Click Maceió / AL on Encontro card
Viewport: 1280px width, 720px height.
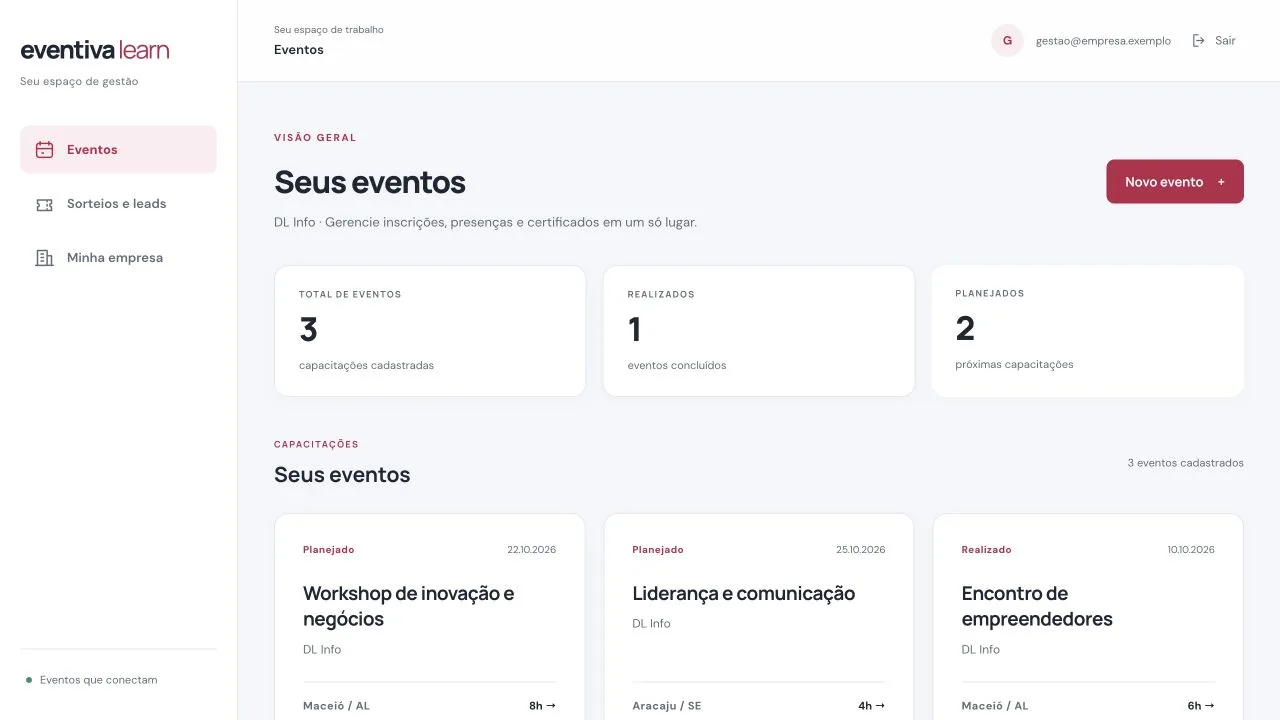[x=995, y=706]
